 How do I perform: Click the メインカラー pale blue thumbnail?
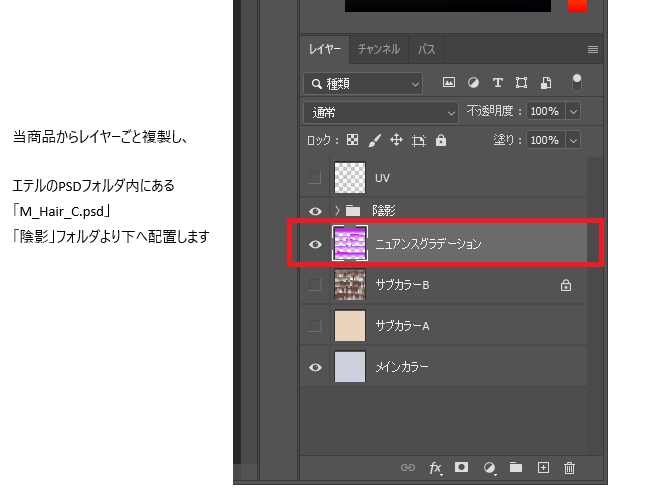click(350, 367)
